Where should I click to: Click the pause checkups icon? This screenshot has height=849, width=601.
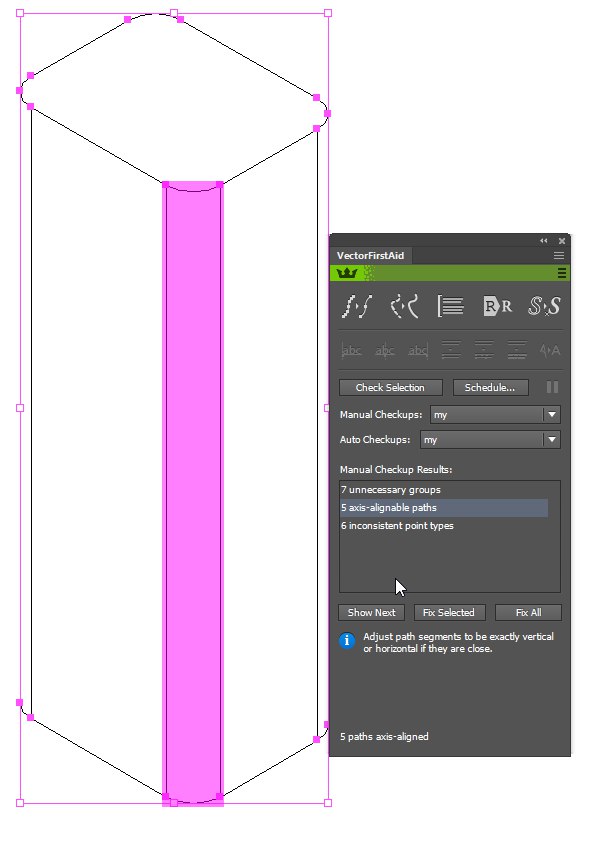pyautogui.click(x=552, y=387)
